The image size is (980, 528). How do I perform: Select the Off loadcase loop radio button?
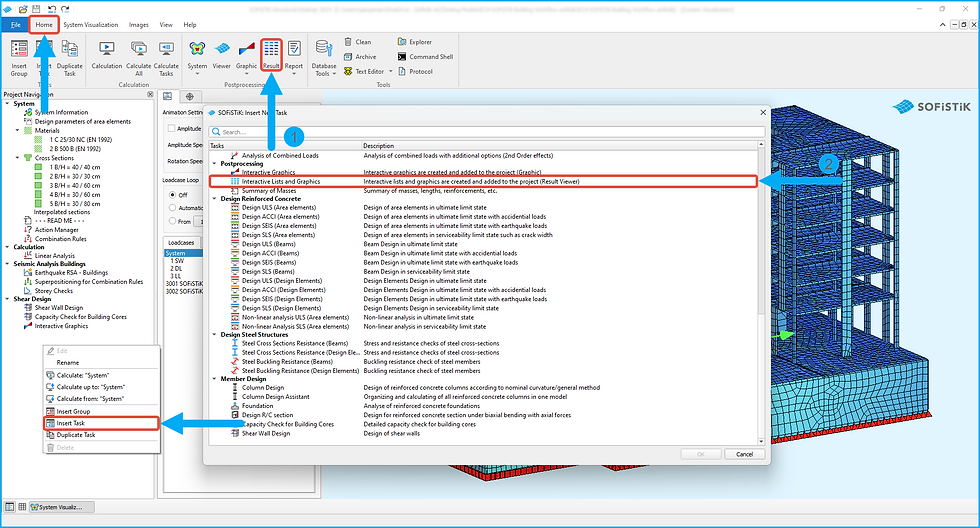pyautogui.click(x=172, y=195)
